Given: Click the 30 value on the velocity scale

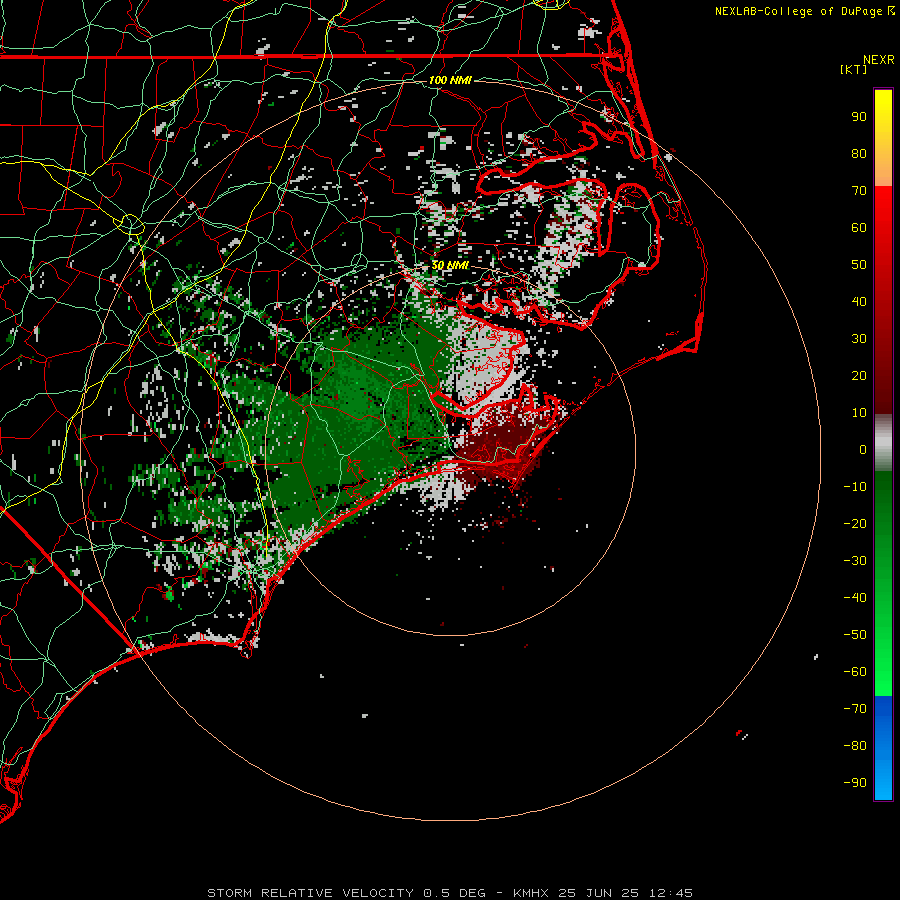Looking at the screenshot, I should (859, 339).
